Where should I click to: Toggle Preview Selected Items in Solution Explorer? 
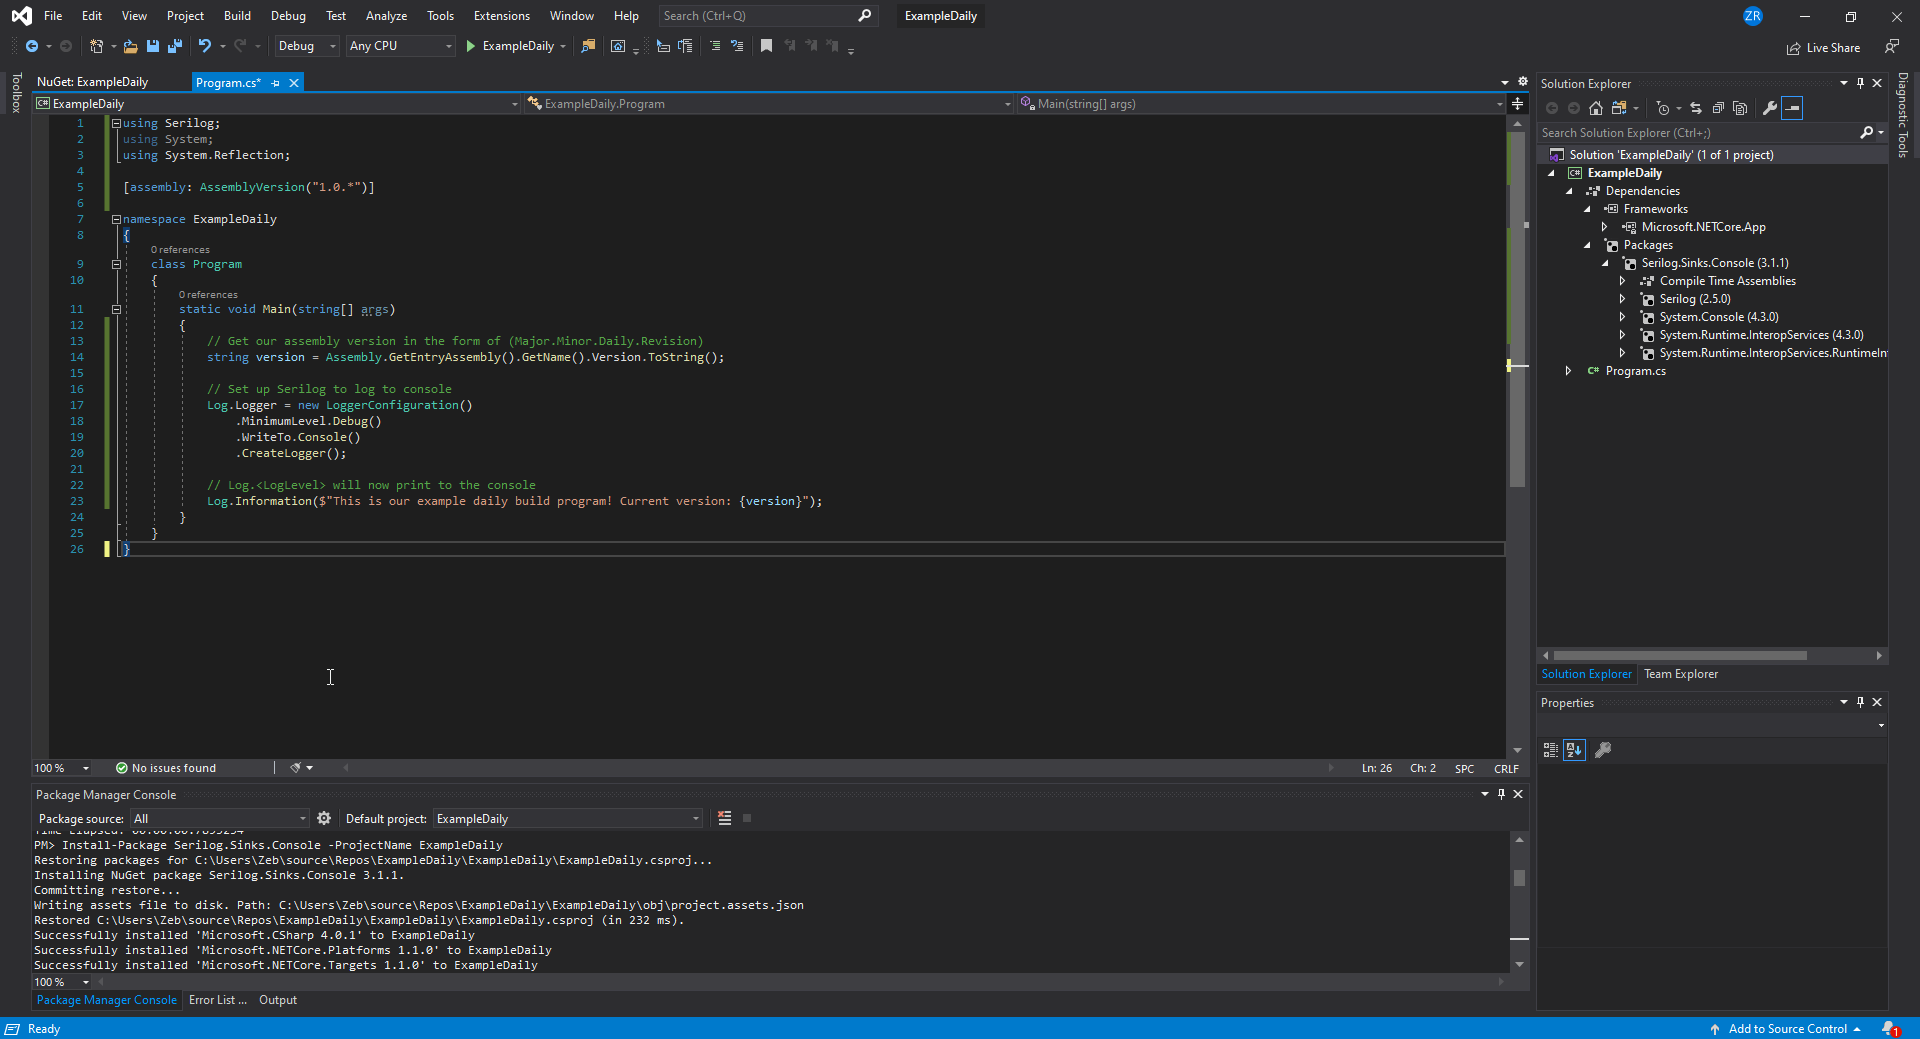coord(1792,108)
